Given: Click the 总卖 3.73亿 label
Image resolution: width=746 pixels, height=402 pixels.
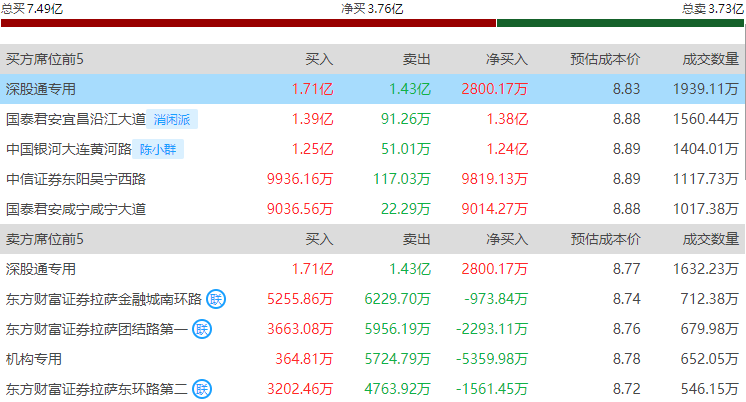Looking at the screenshot, I should 712,9.
